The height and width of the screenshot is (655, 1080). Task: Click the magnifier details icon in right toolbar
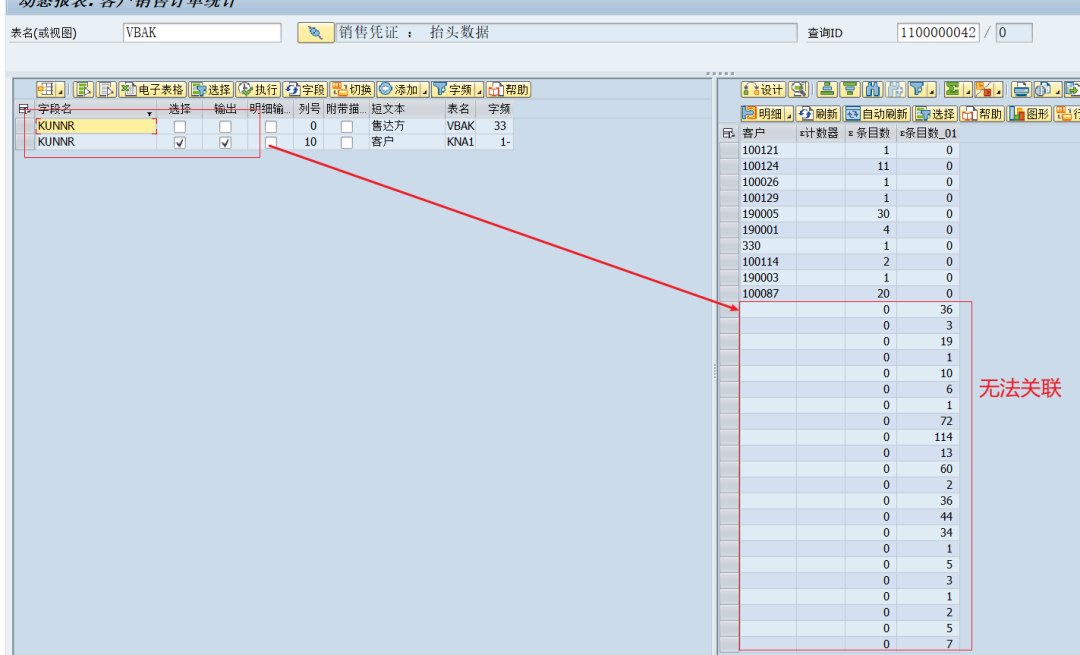tap(798, 90)
